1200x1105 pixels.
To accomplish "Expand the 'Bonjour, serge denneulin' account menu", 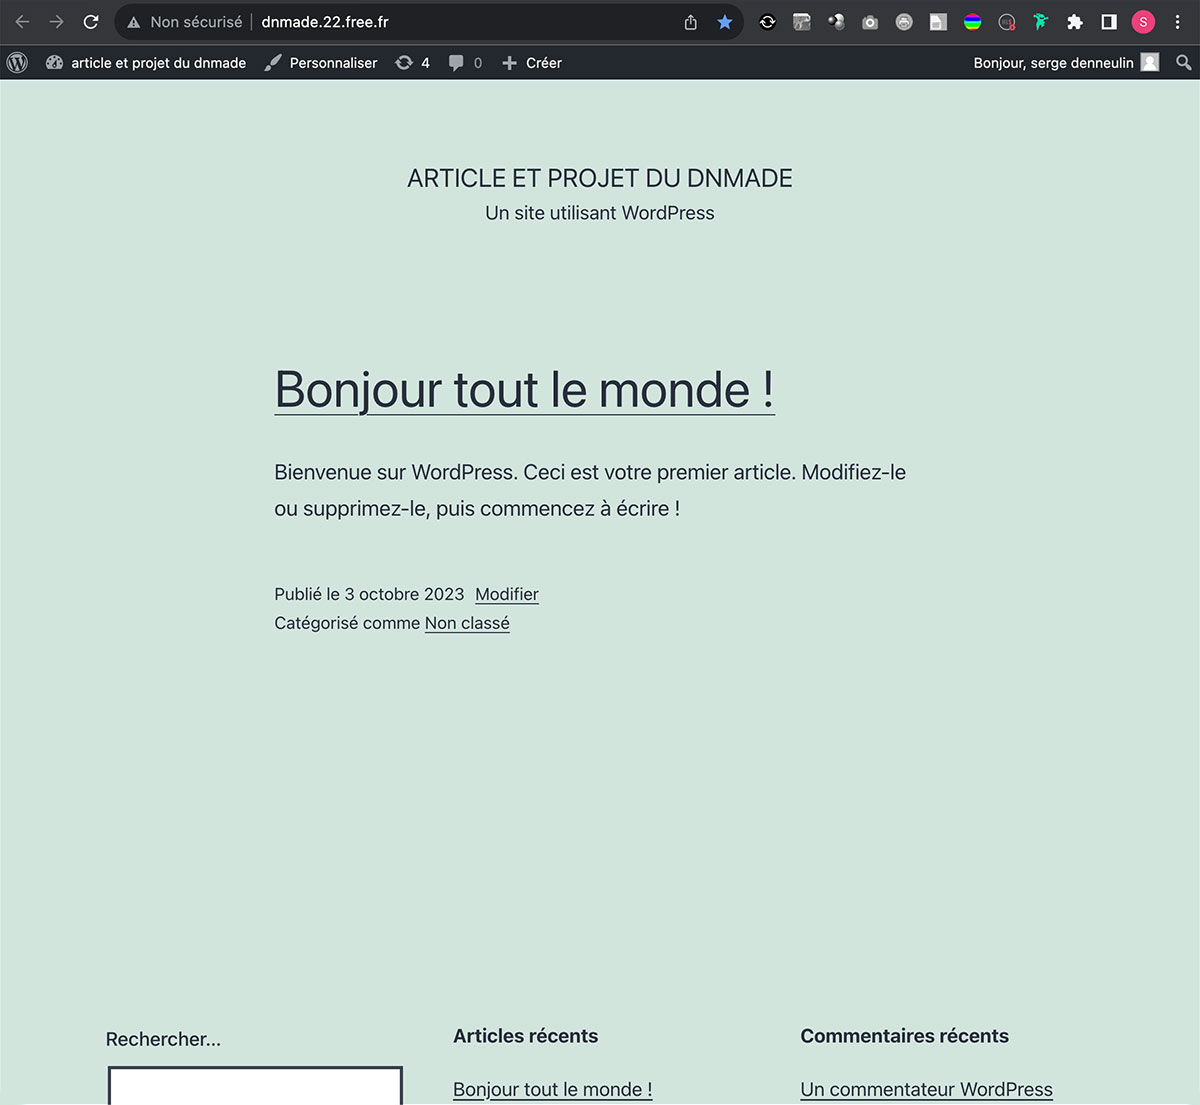I will point(1064,62).
